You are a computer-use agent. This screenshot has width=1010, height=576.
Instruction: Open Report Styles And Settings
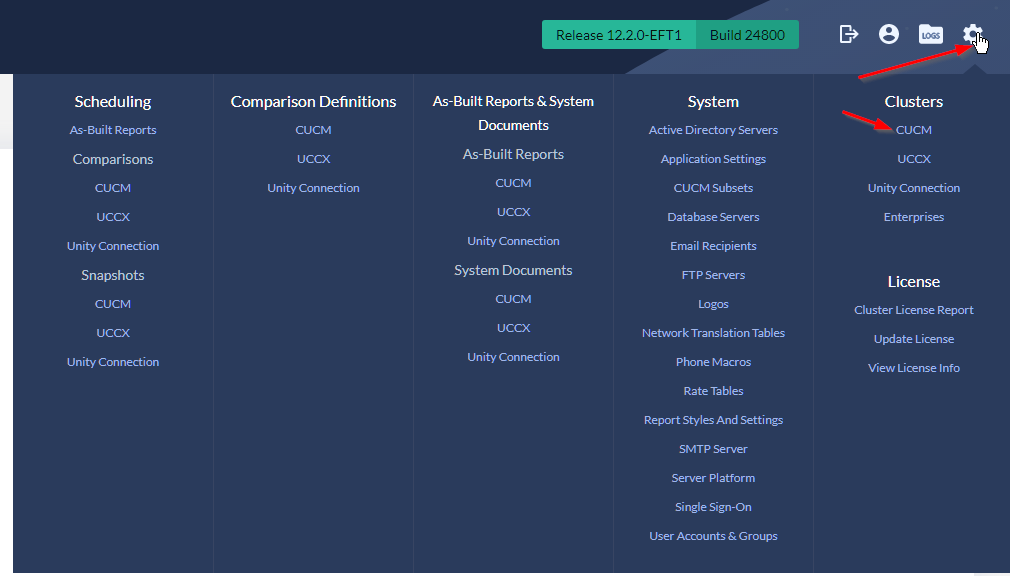click(713, 419)
